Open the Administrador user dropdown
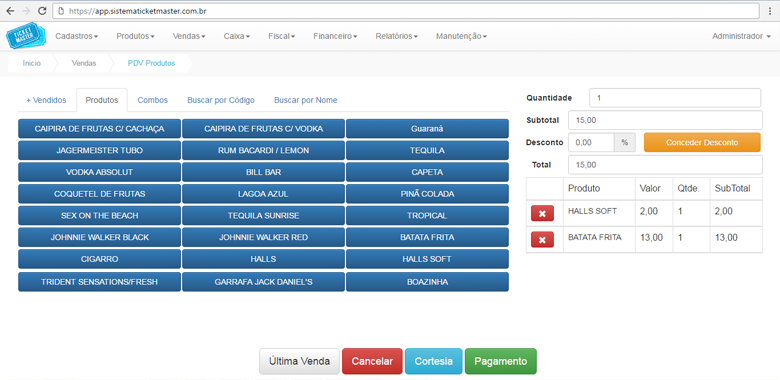This screenshot has width=780, height=380. [741, 36]
